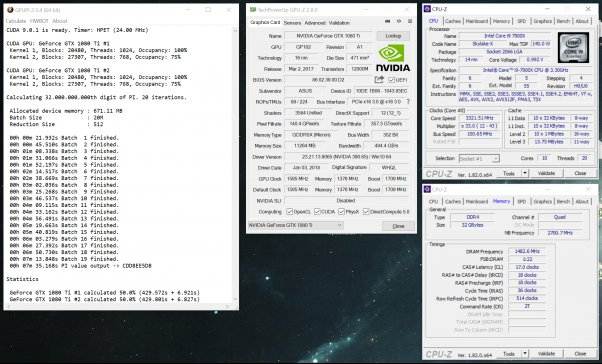Toggle the PhysX checkbox
Viewport: 602px width, 364px height.
341,212
